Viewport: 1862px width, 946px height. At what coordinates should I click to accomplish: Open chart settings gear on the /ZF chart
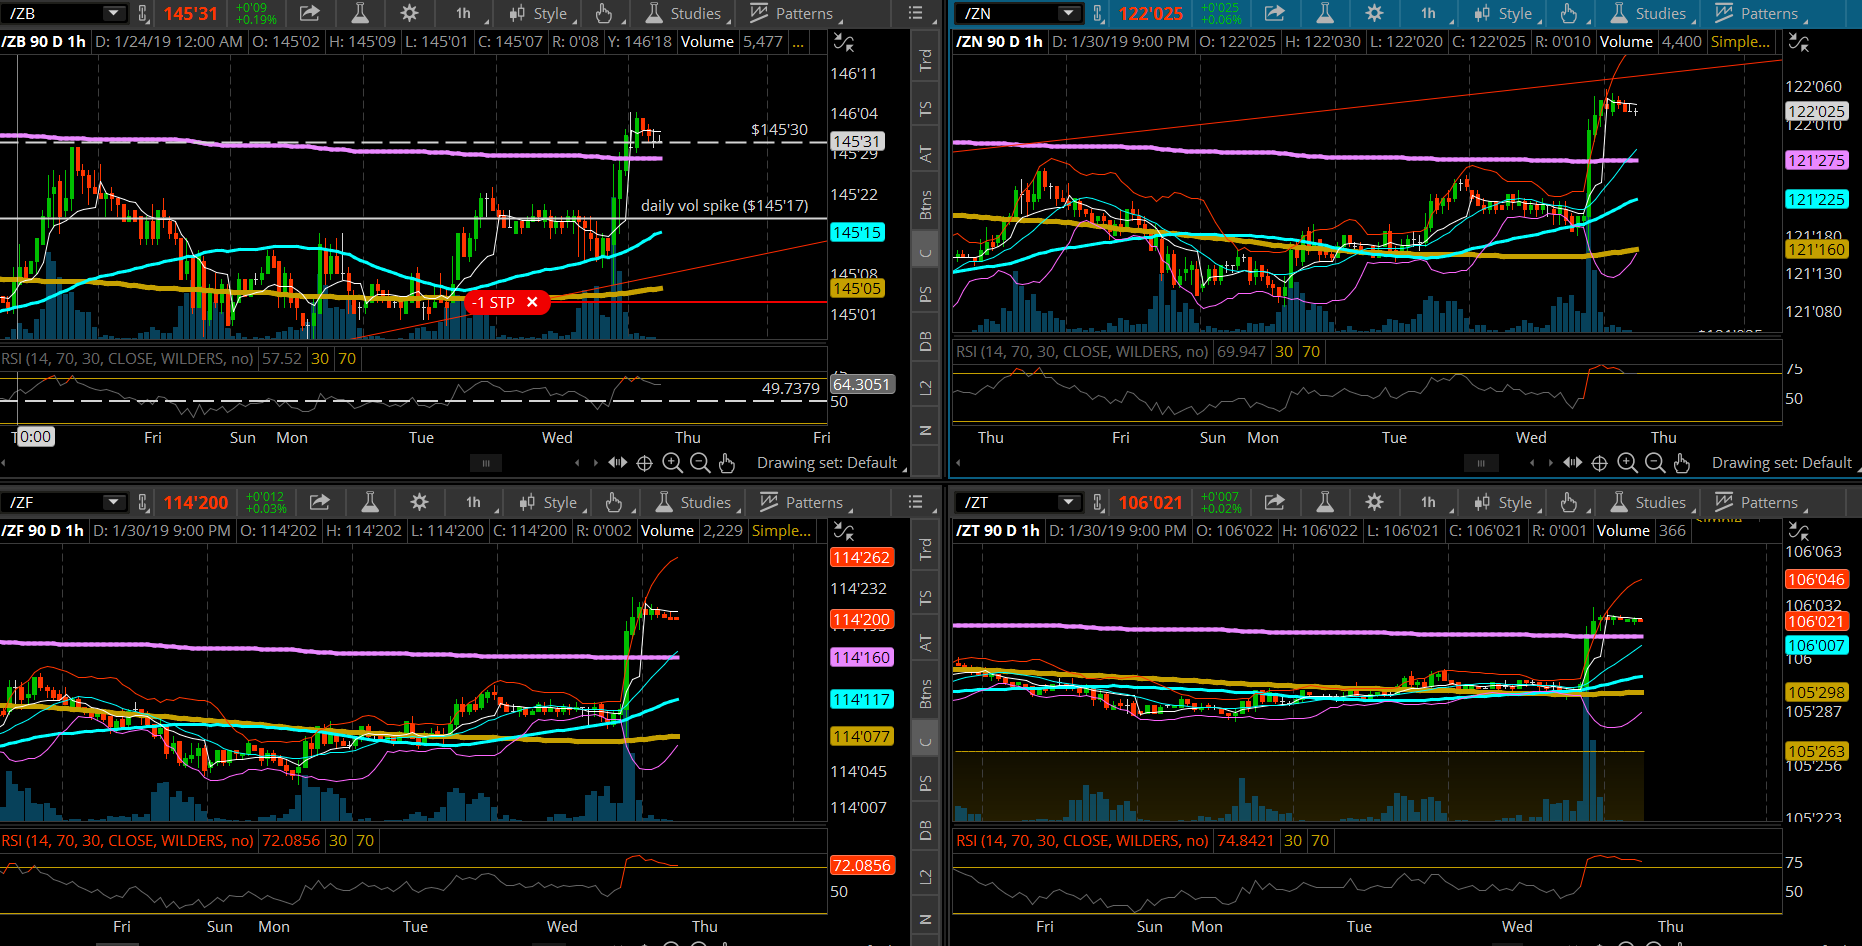click(x=419, y=502)
